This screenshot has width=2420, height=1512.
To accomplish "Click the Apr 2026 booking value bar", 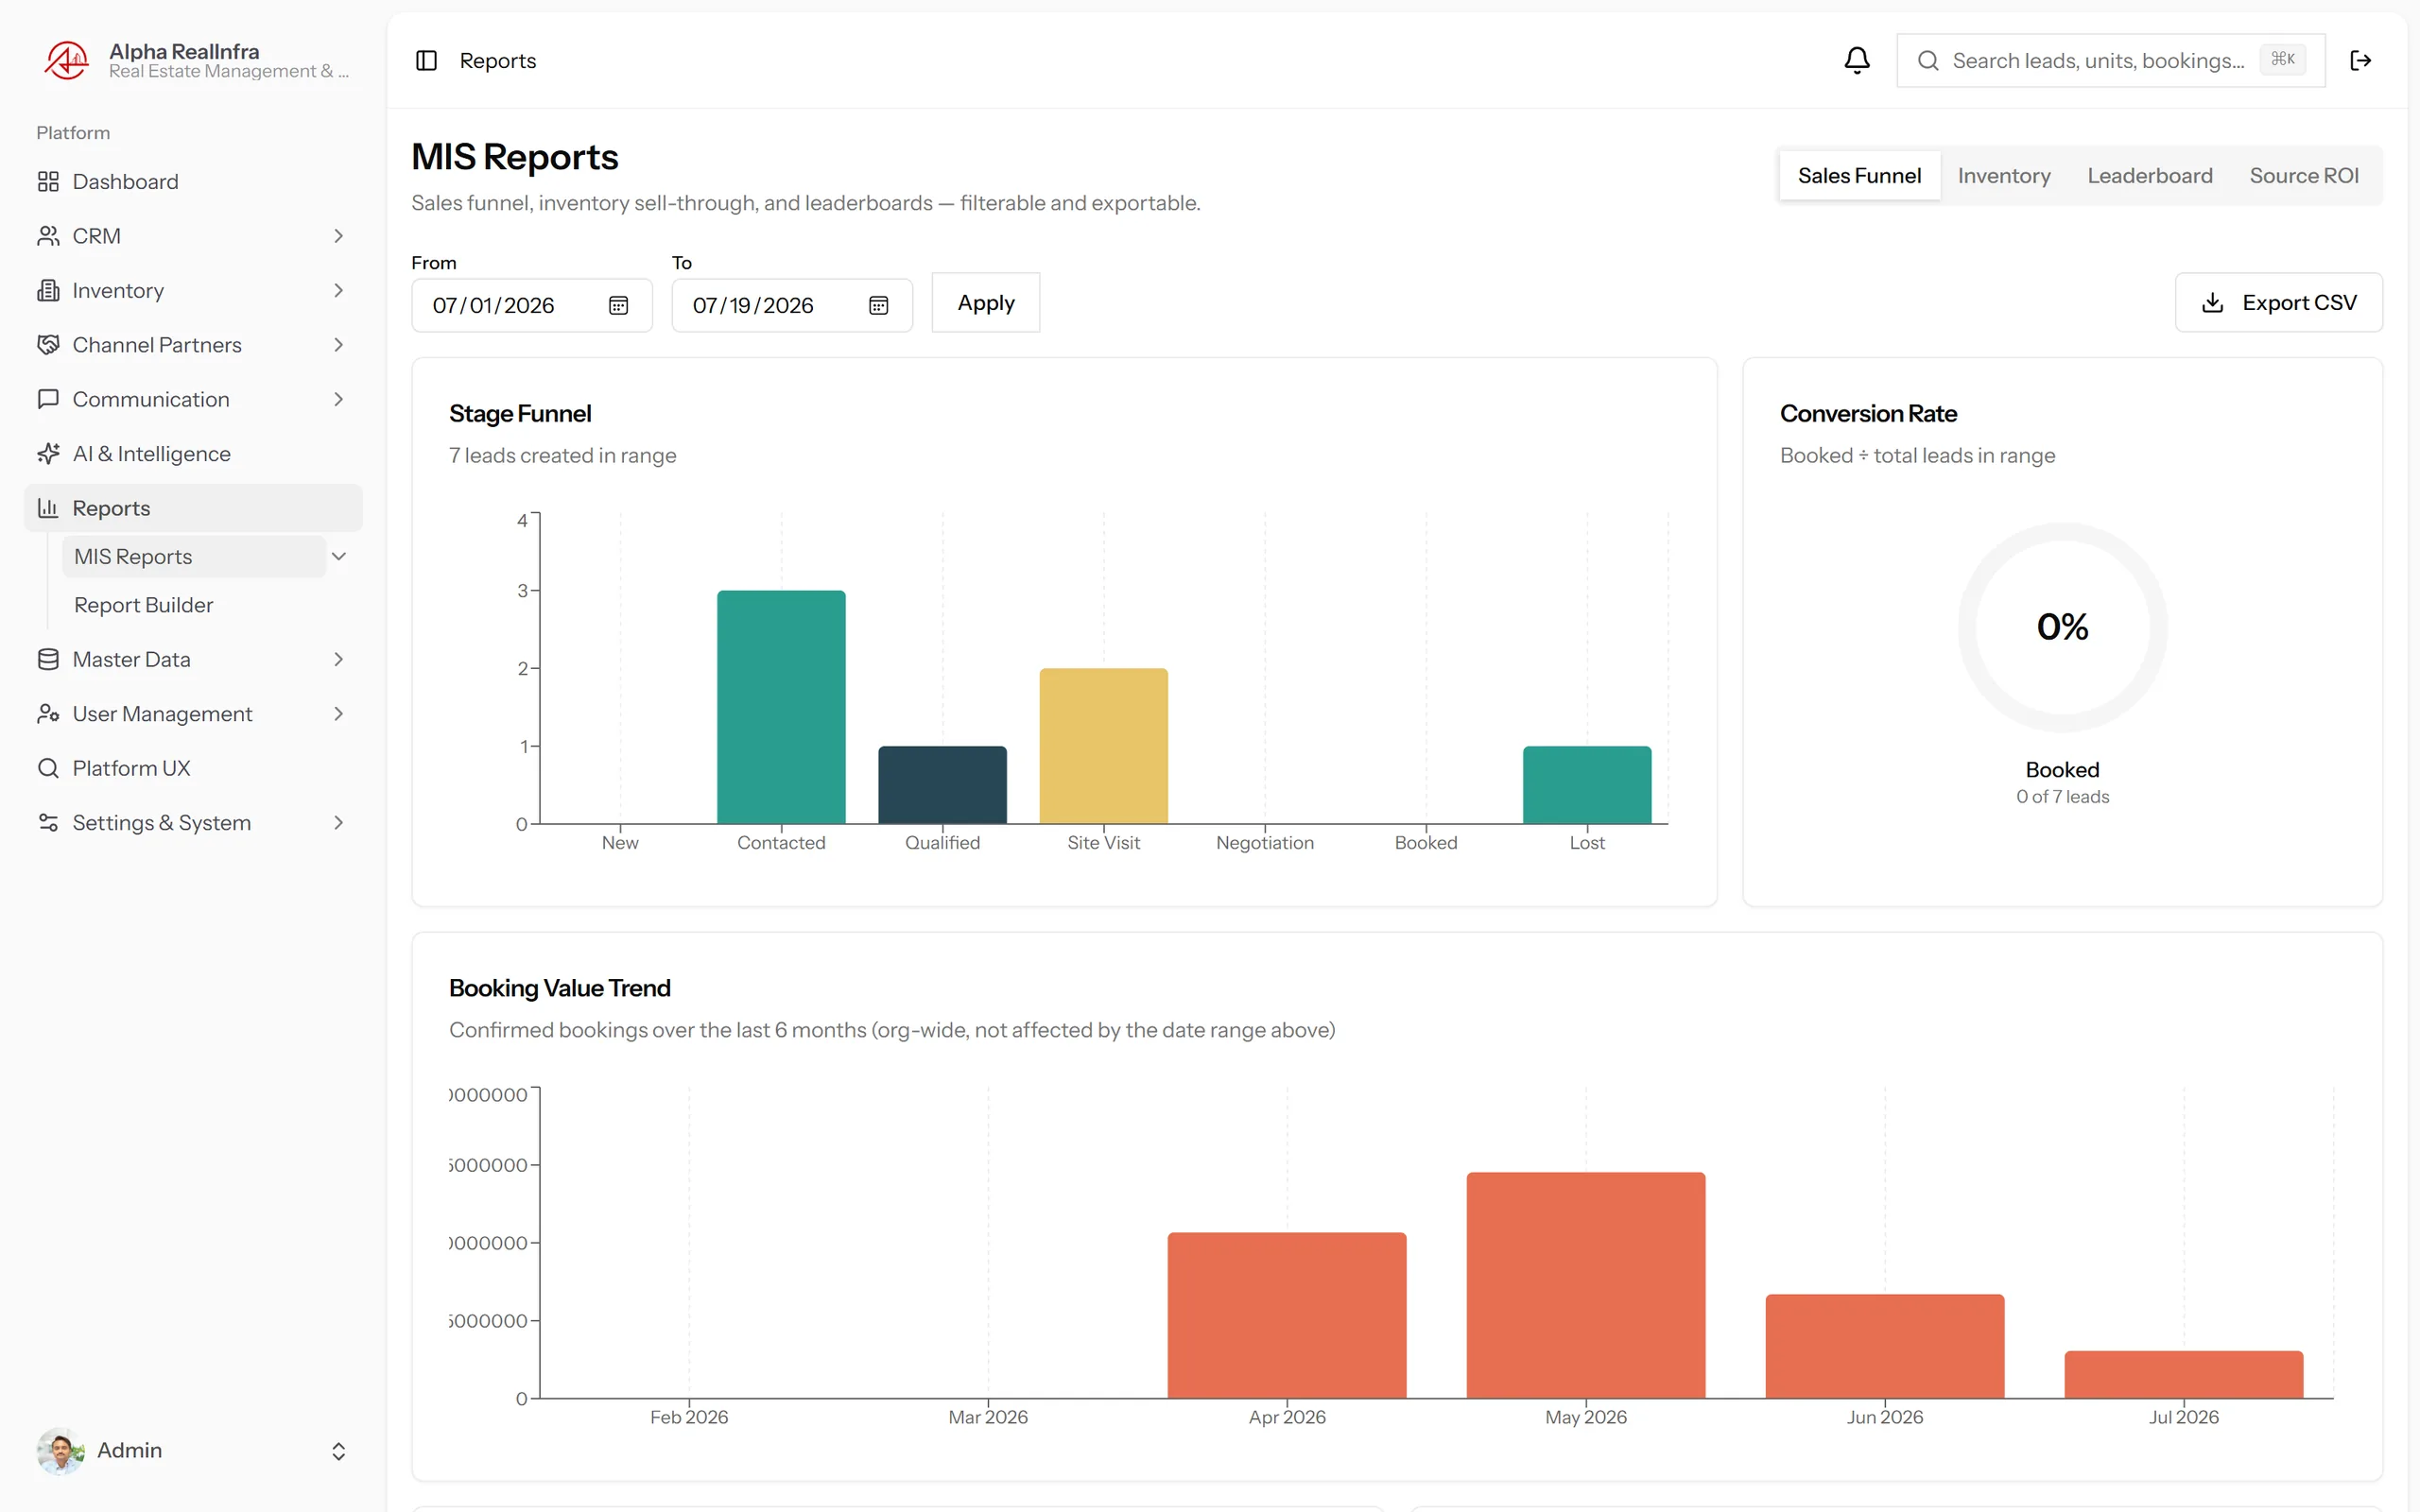I will pos(1287,1315).
